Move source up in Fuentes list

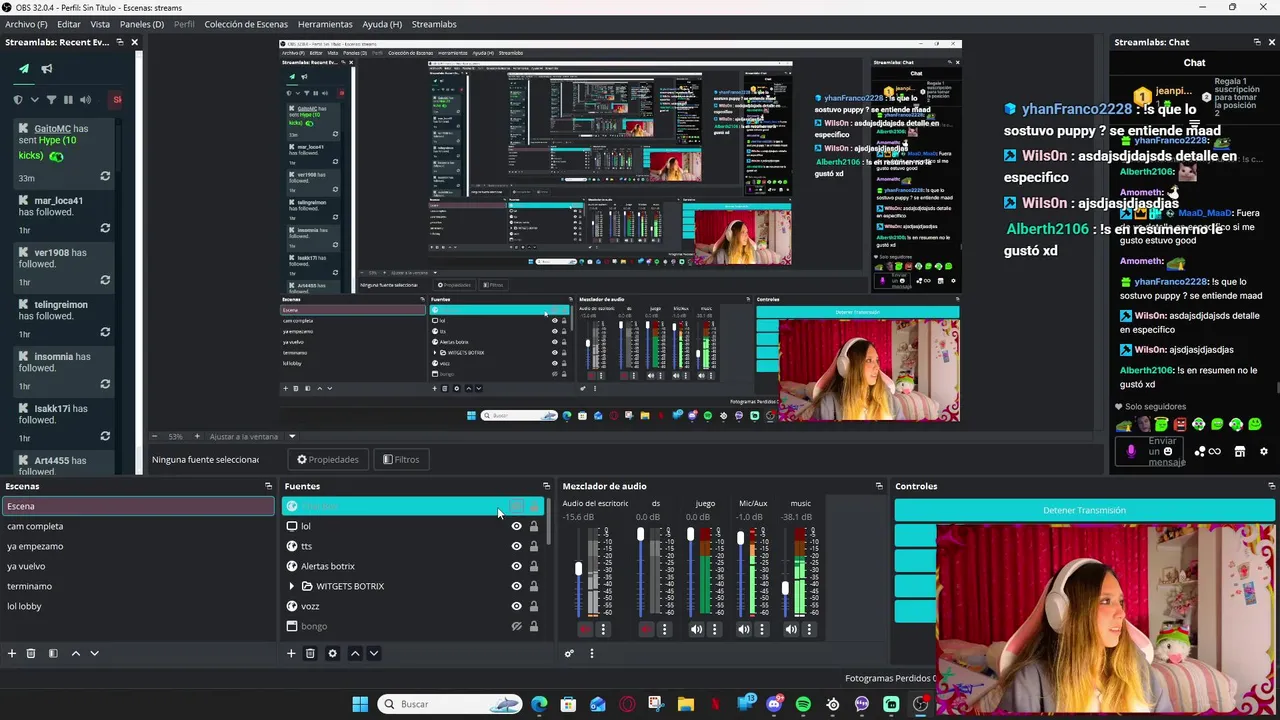(355, 653)
